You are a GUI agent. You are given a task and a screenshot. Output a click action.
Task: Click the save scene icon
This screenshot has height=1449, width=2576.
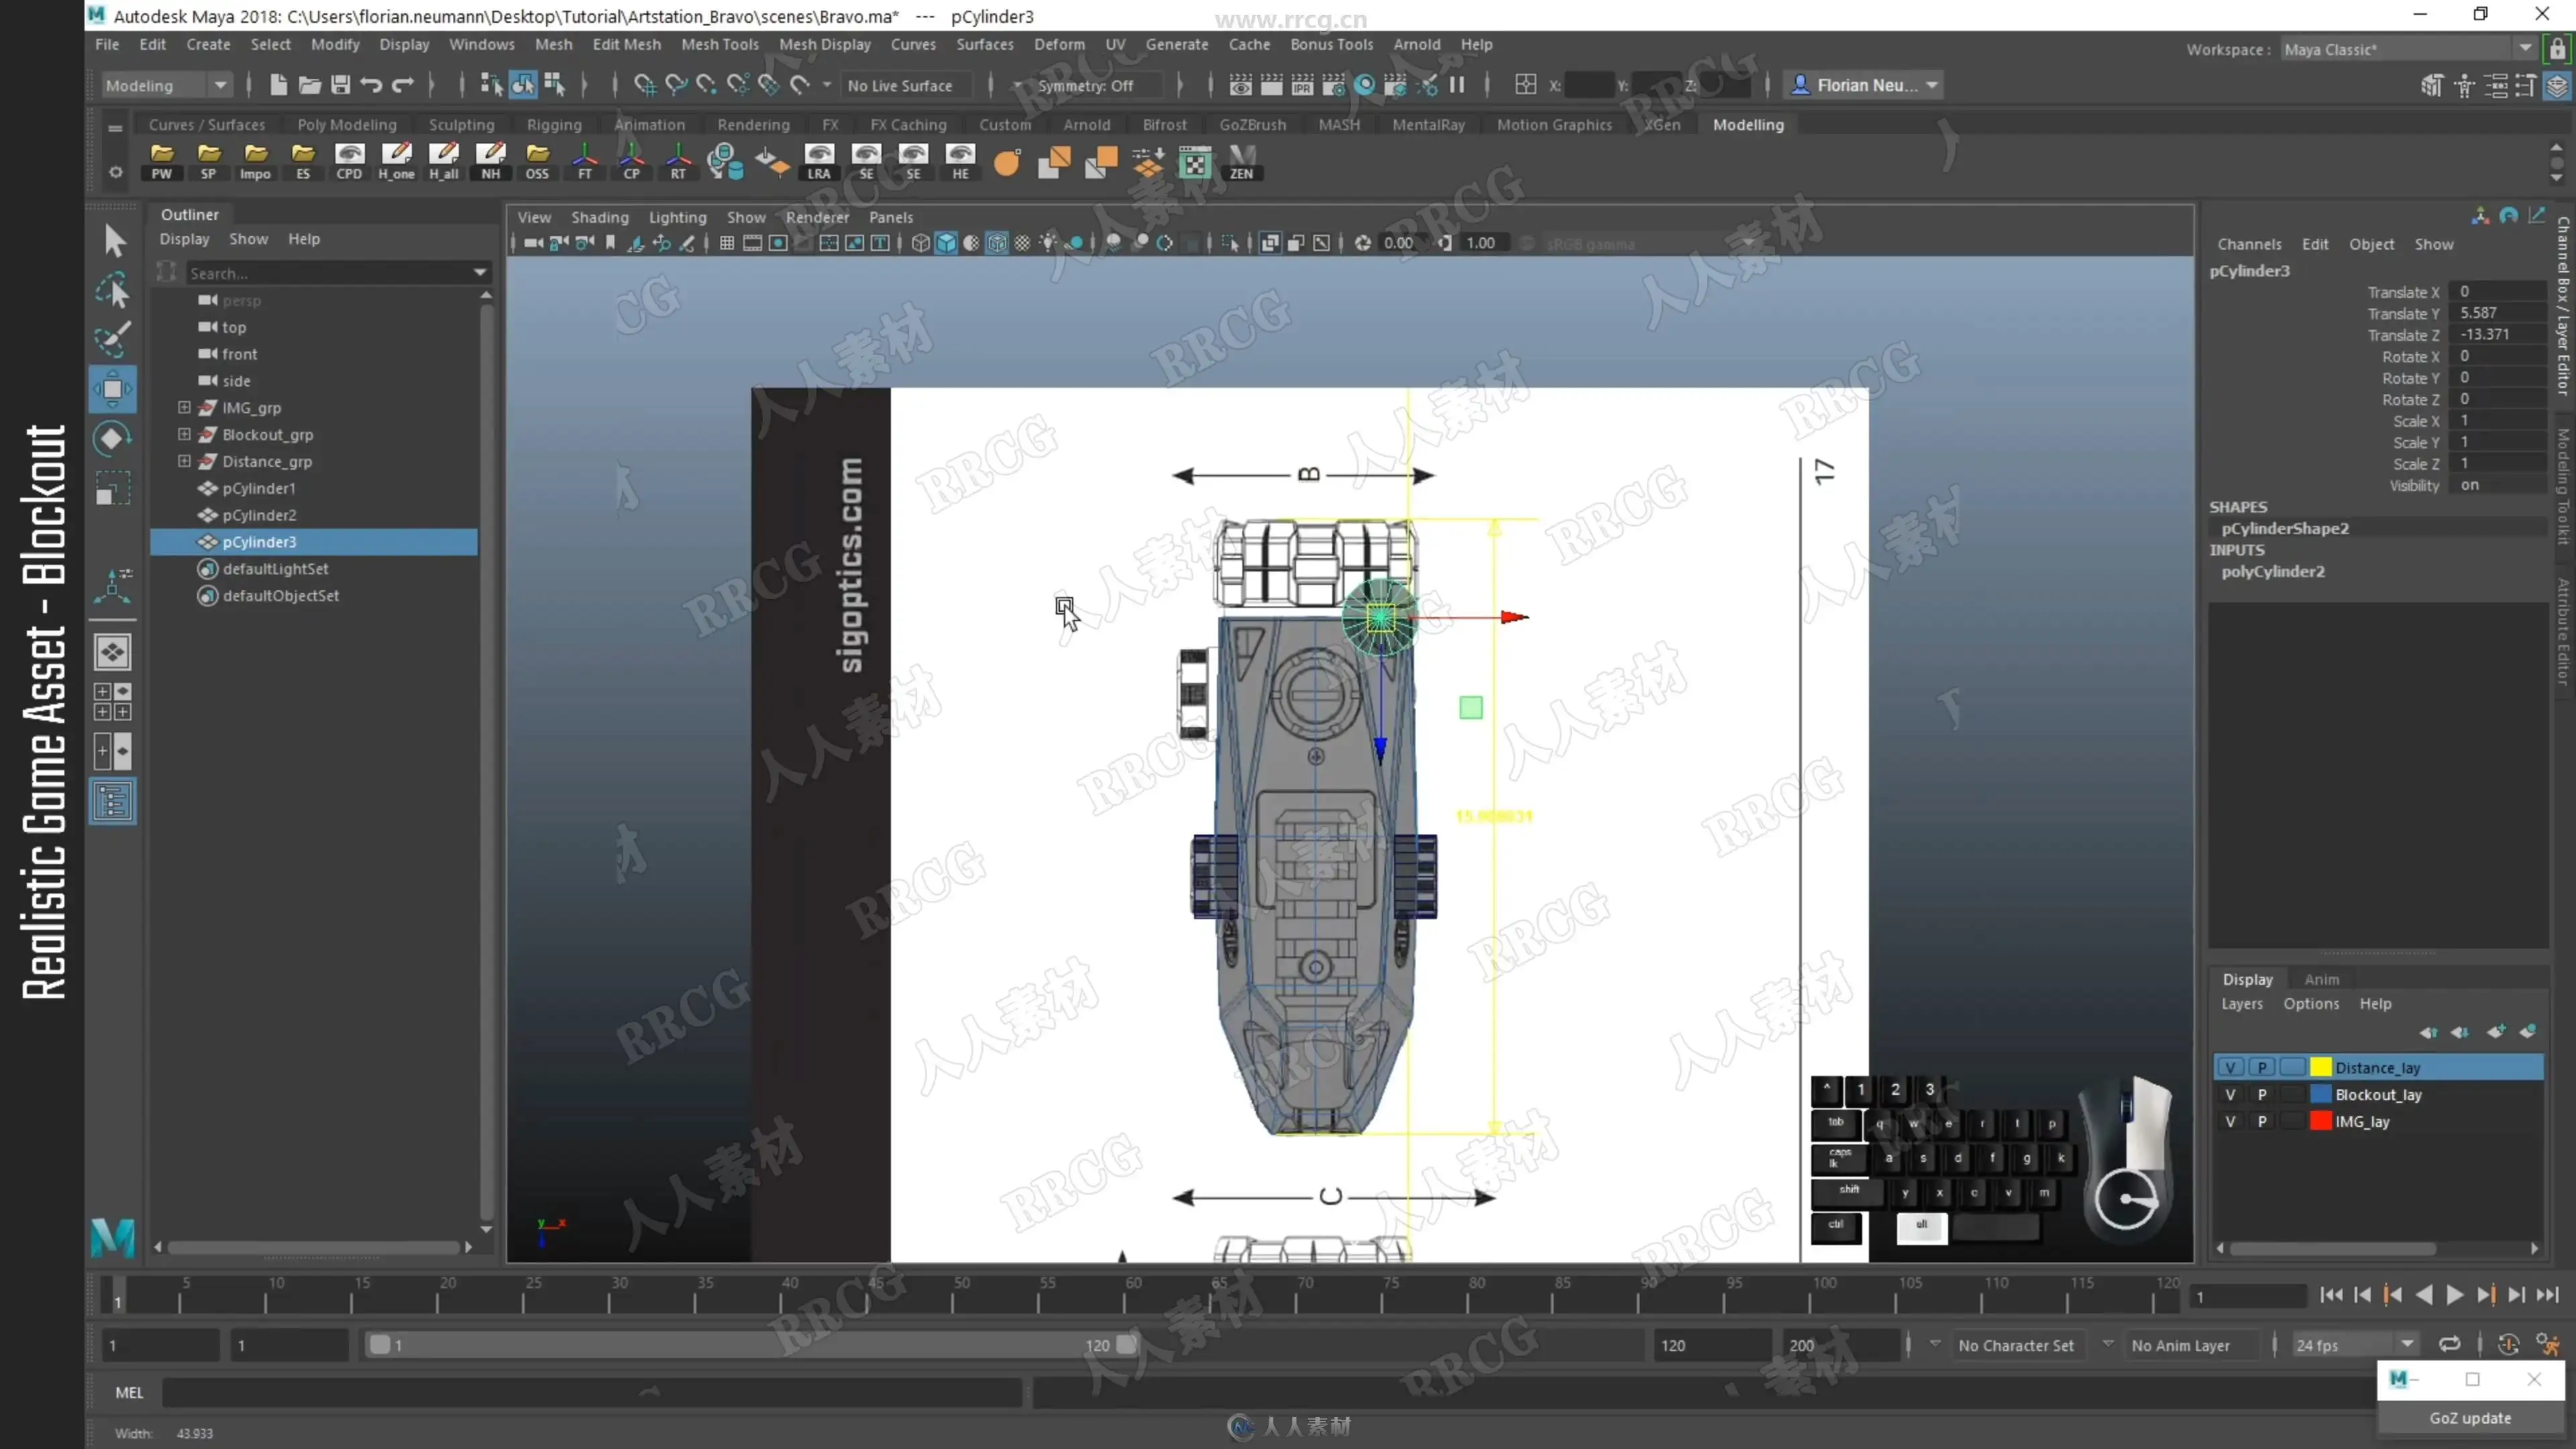click(340, 85)
